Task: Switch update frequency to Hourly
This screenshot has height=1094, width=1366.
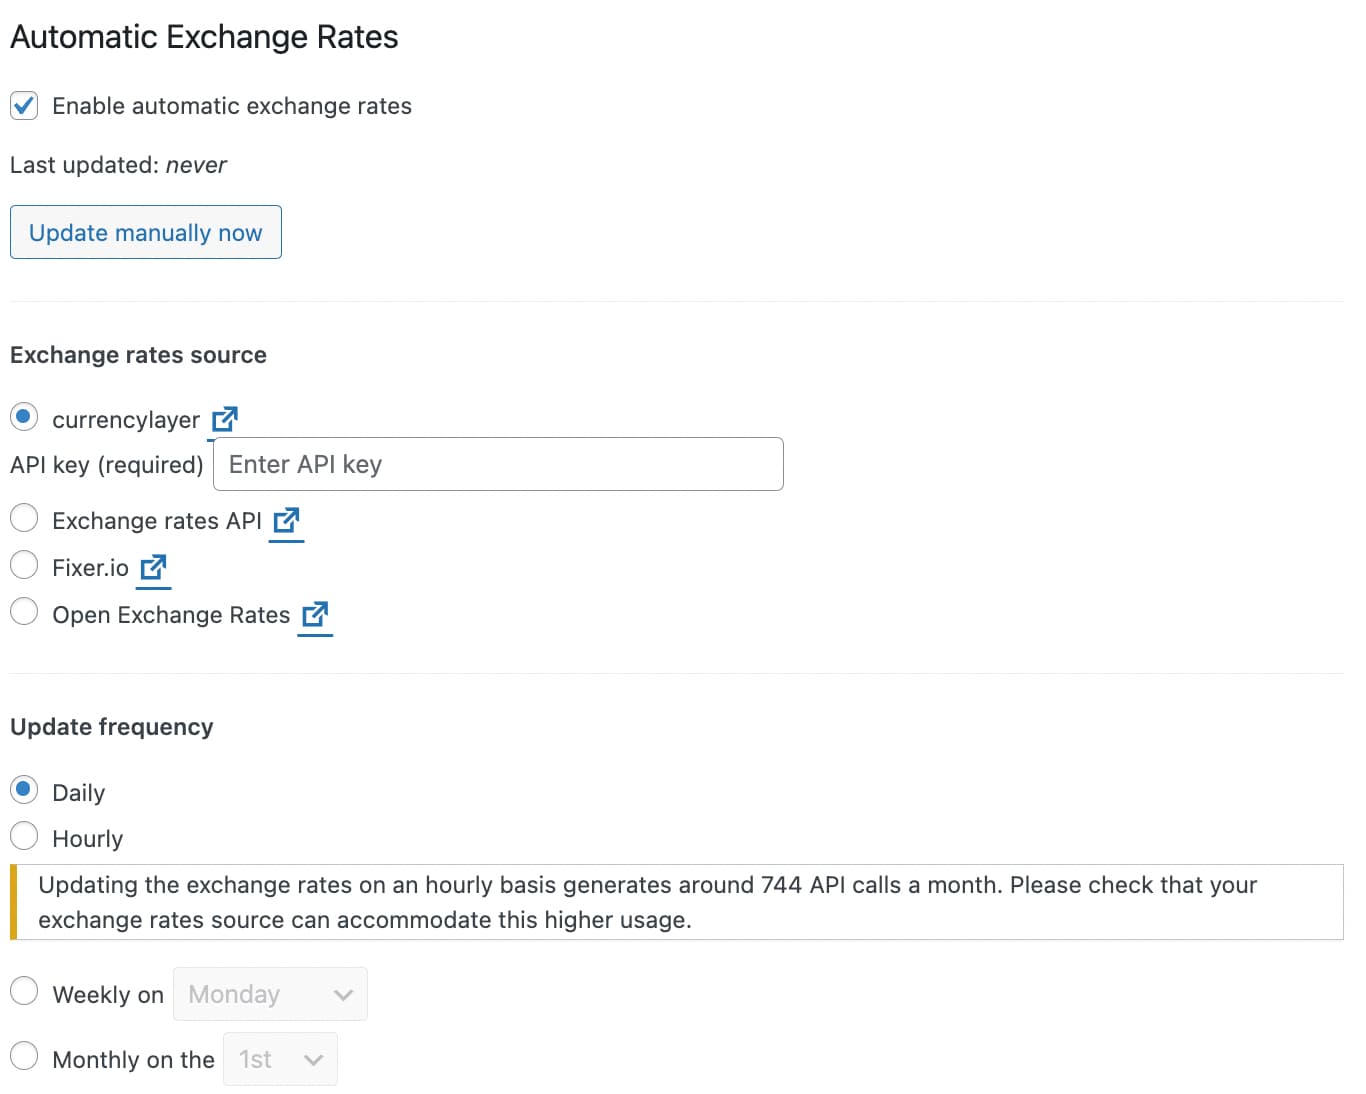Action: point(24,835)
